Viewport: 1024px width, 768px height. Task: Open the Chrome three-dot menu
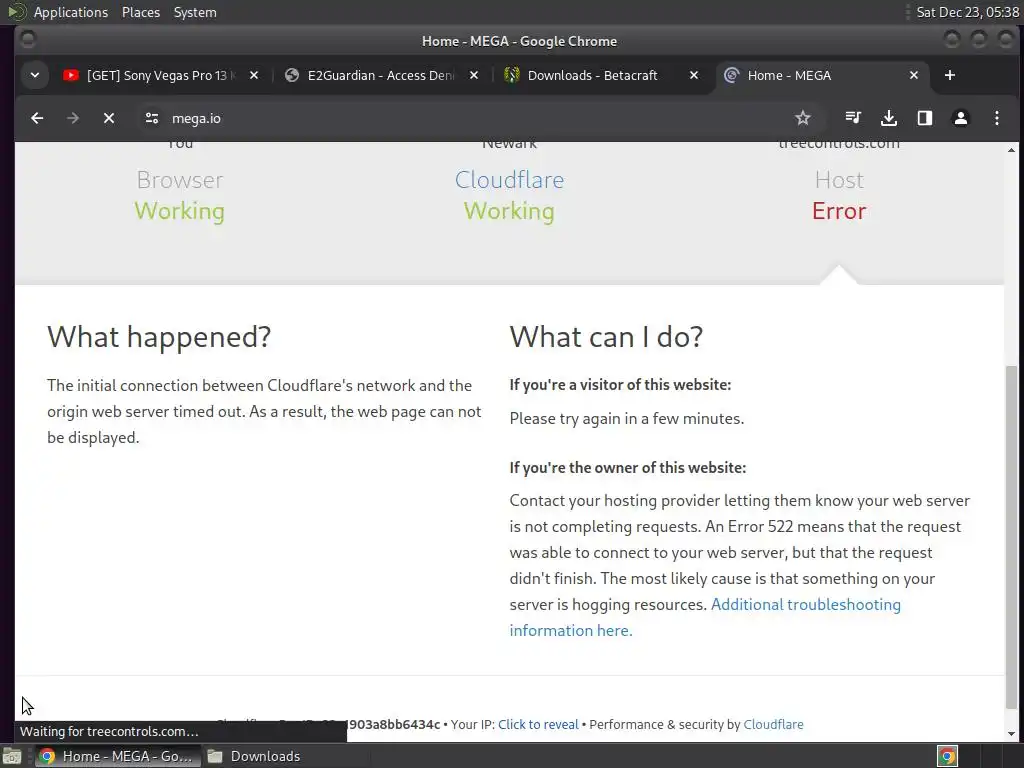click(997, 118)
